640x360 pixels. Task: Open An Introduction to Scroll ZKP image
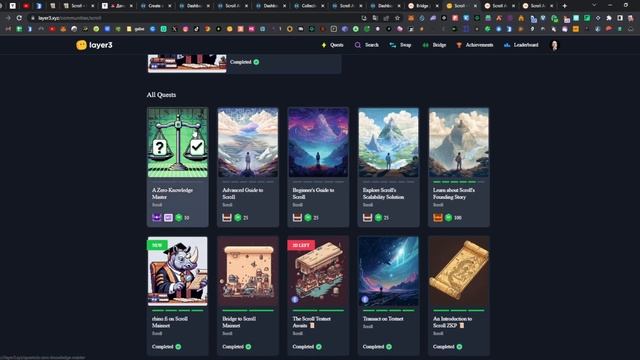[459, 271]
